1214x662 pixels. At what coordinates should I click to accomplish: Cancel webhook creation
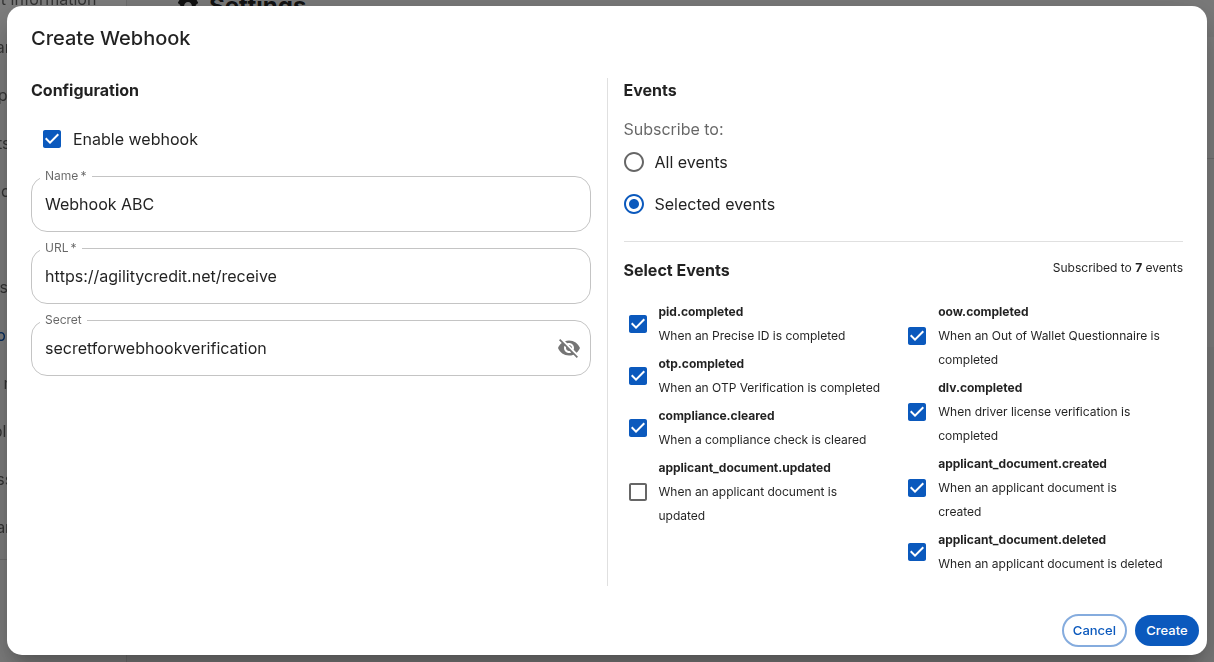[x=1093, y=630]
